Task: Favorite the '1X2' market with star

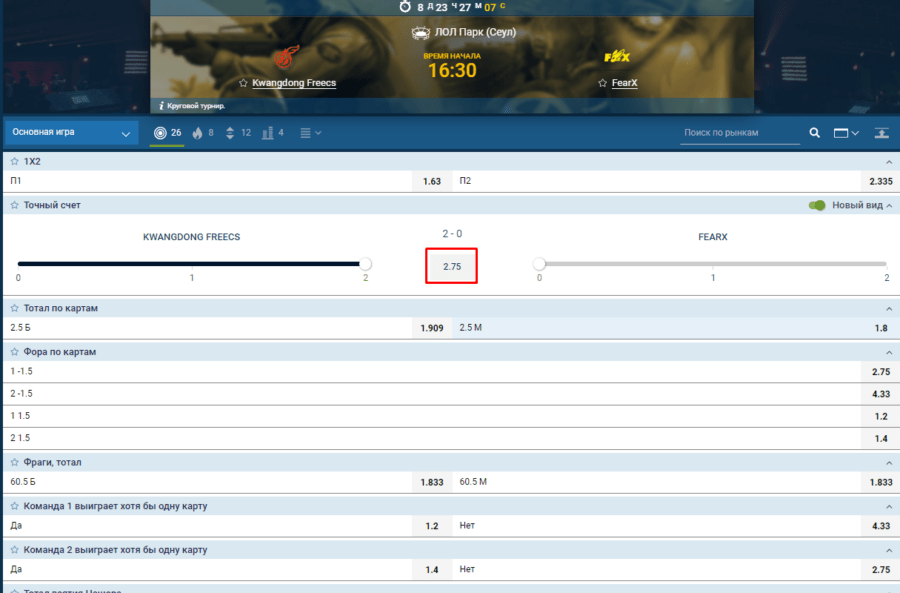Action: pyautogui.click(x=14, y=161)
